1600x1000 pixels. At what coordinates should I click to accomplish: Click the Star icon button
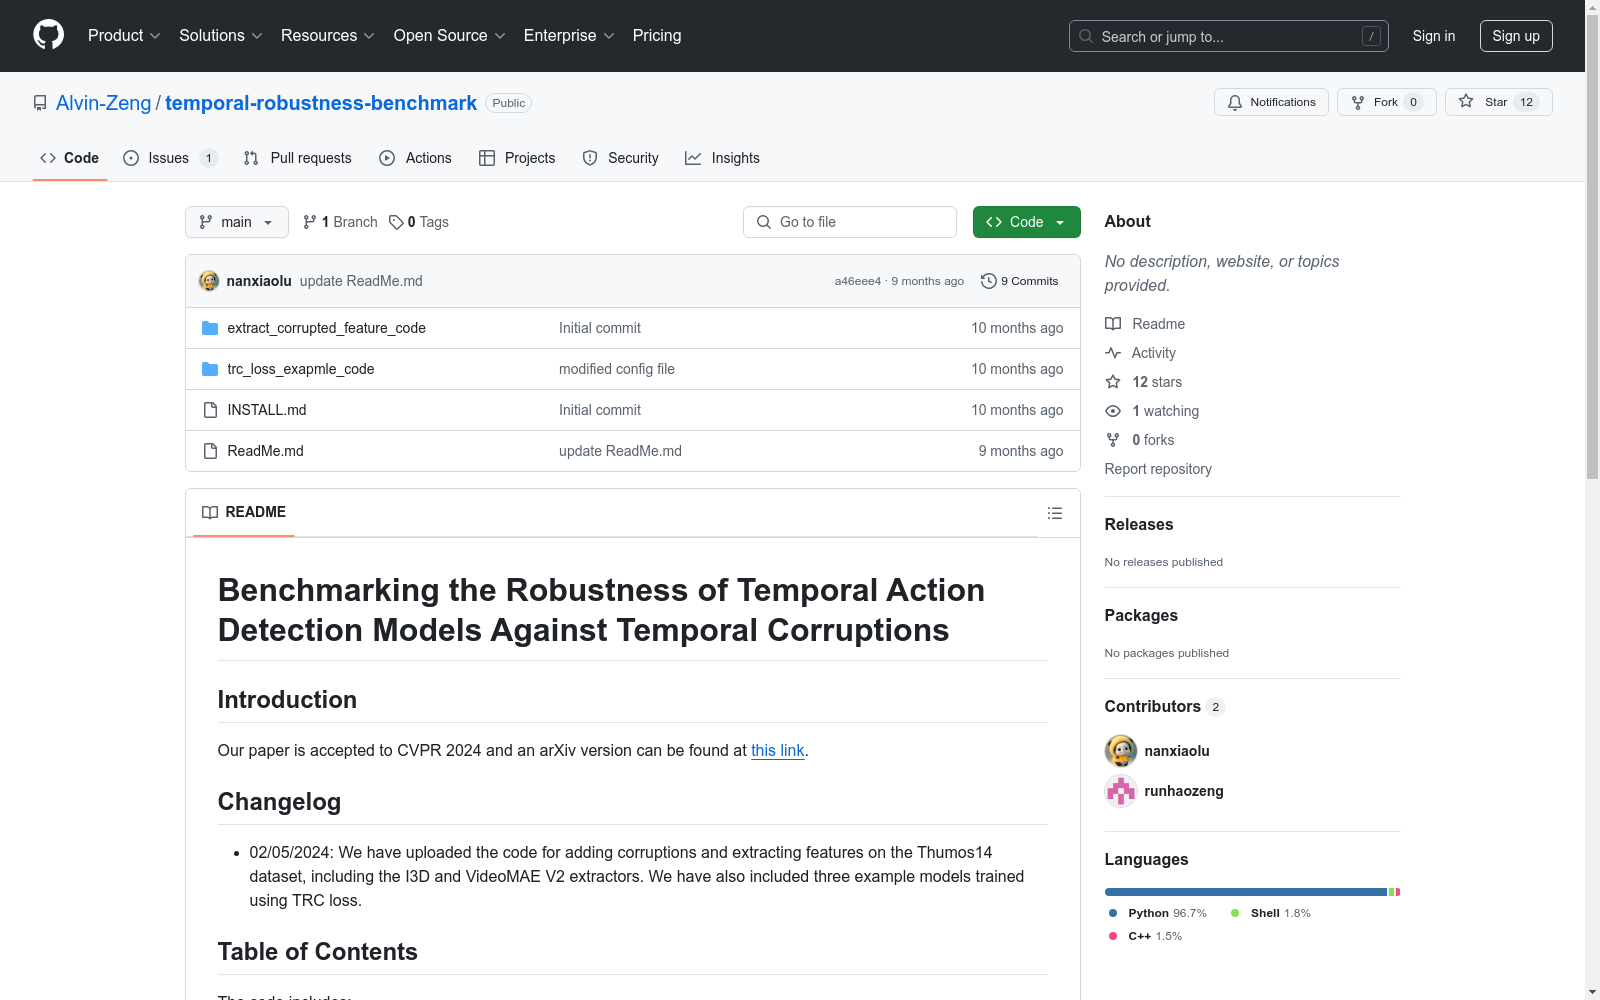(x=1466, y=102)
